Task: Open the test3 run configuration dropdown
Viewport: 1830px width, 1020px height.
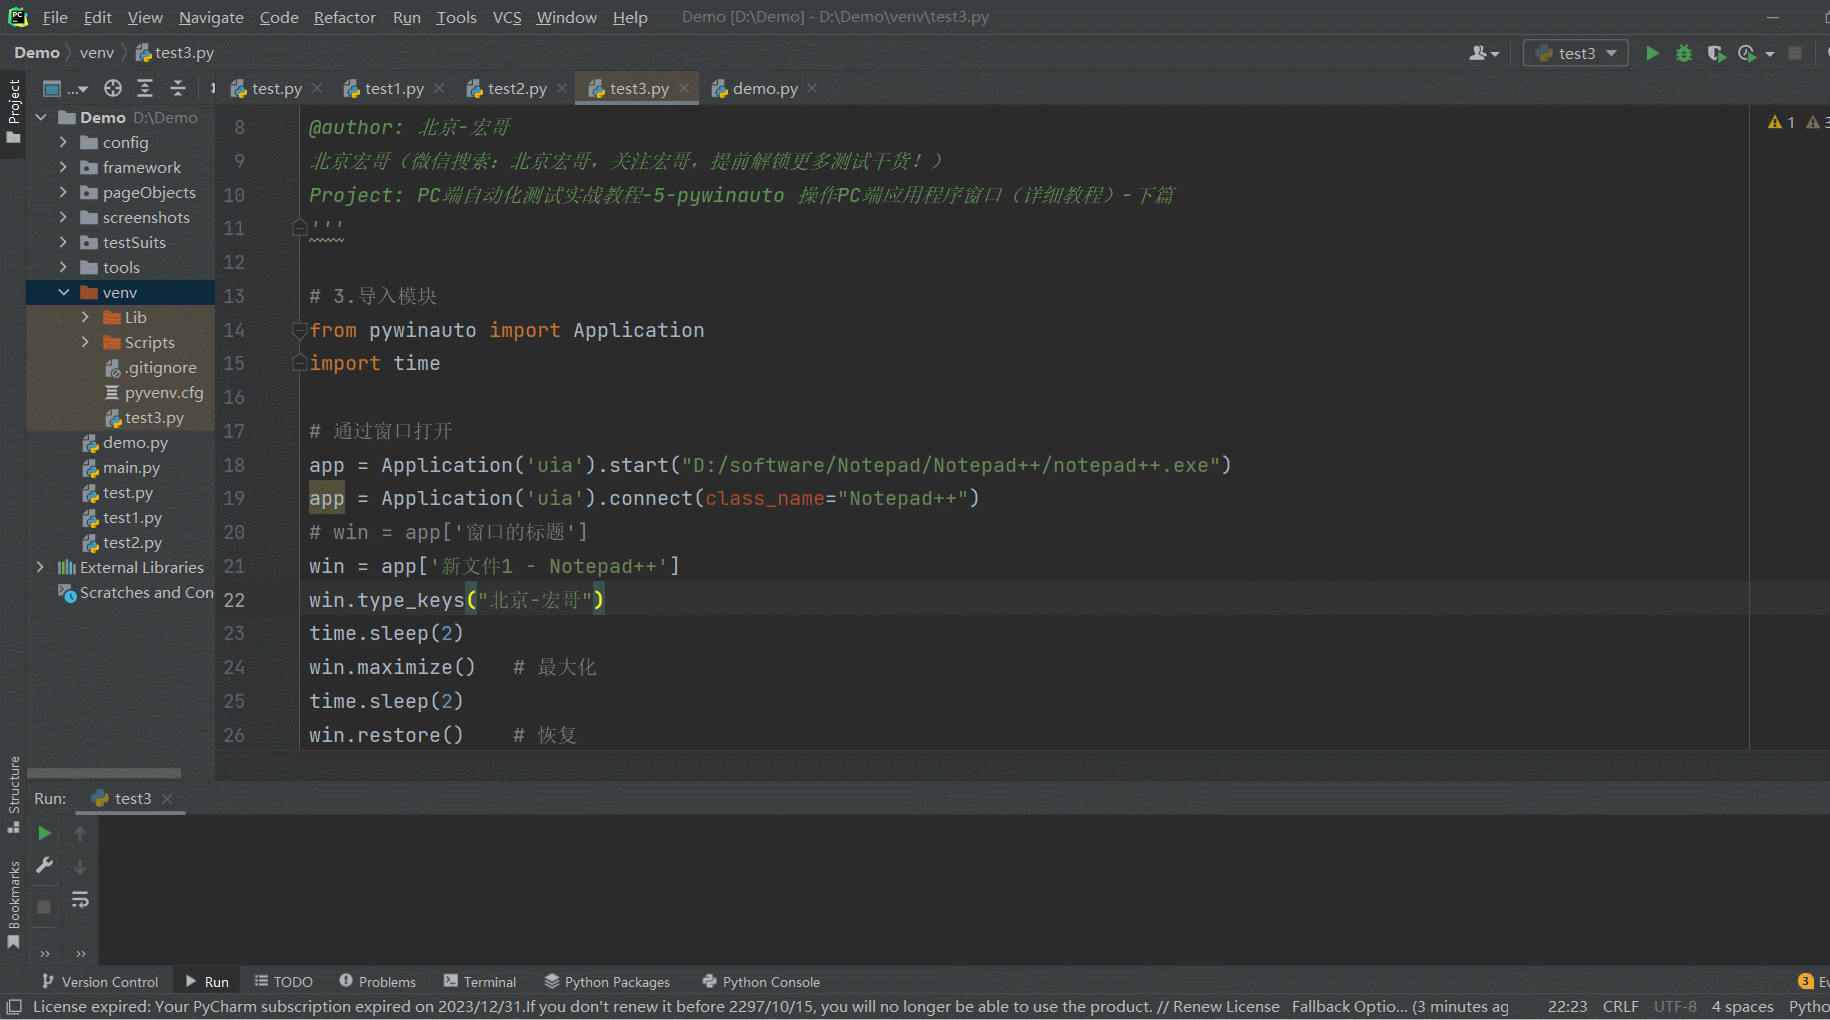Action: pos(1575,53)
